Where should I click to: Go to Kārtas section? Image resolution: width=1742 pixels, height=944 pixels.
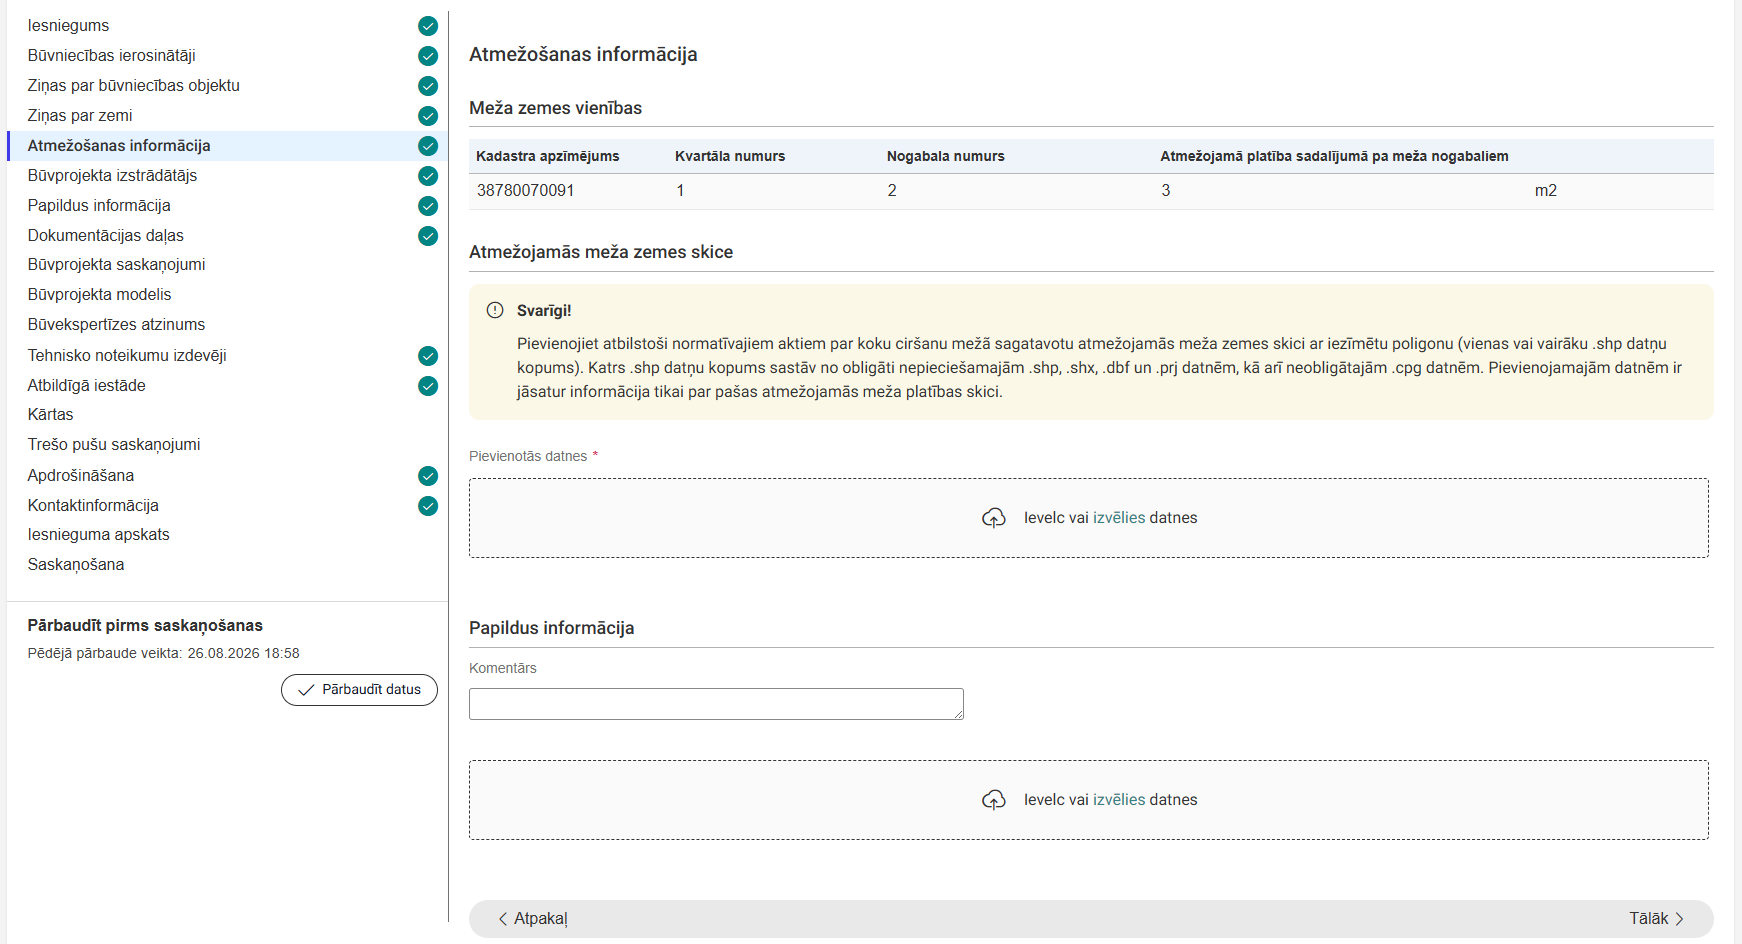point(50,415)
